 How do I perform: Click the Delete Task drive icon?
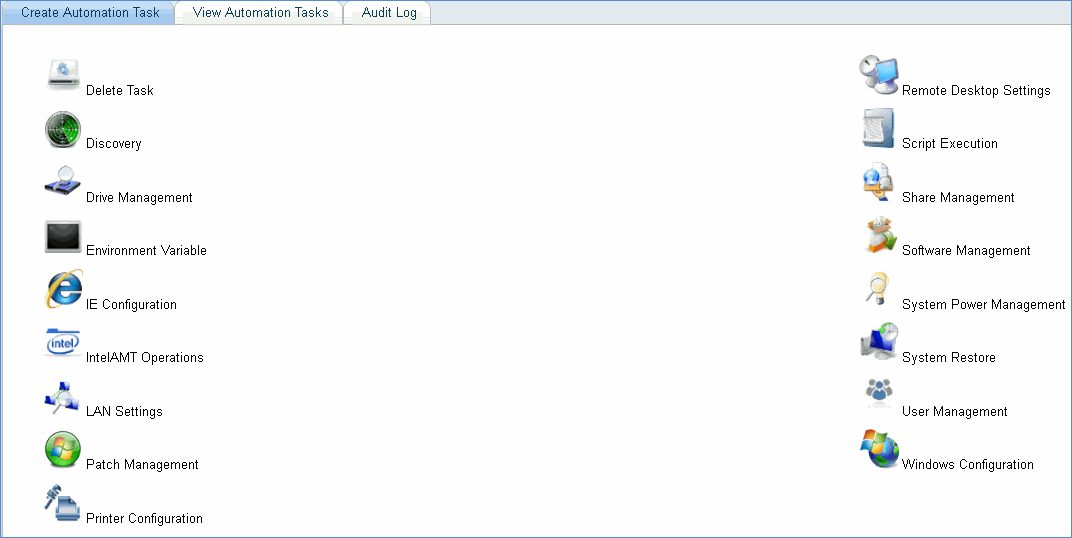click(63, 76)
